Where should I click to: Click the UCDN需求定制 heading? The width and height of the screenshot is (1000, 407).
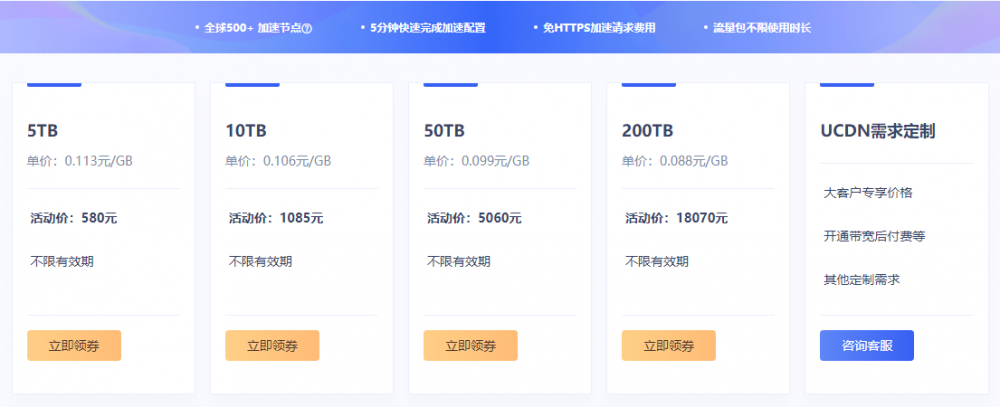pyautogui.click(x=878, y=131)
